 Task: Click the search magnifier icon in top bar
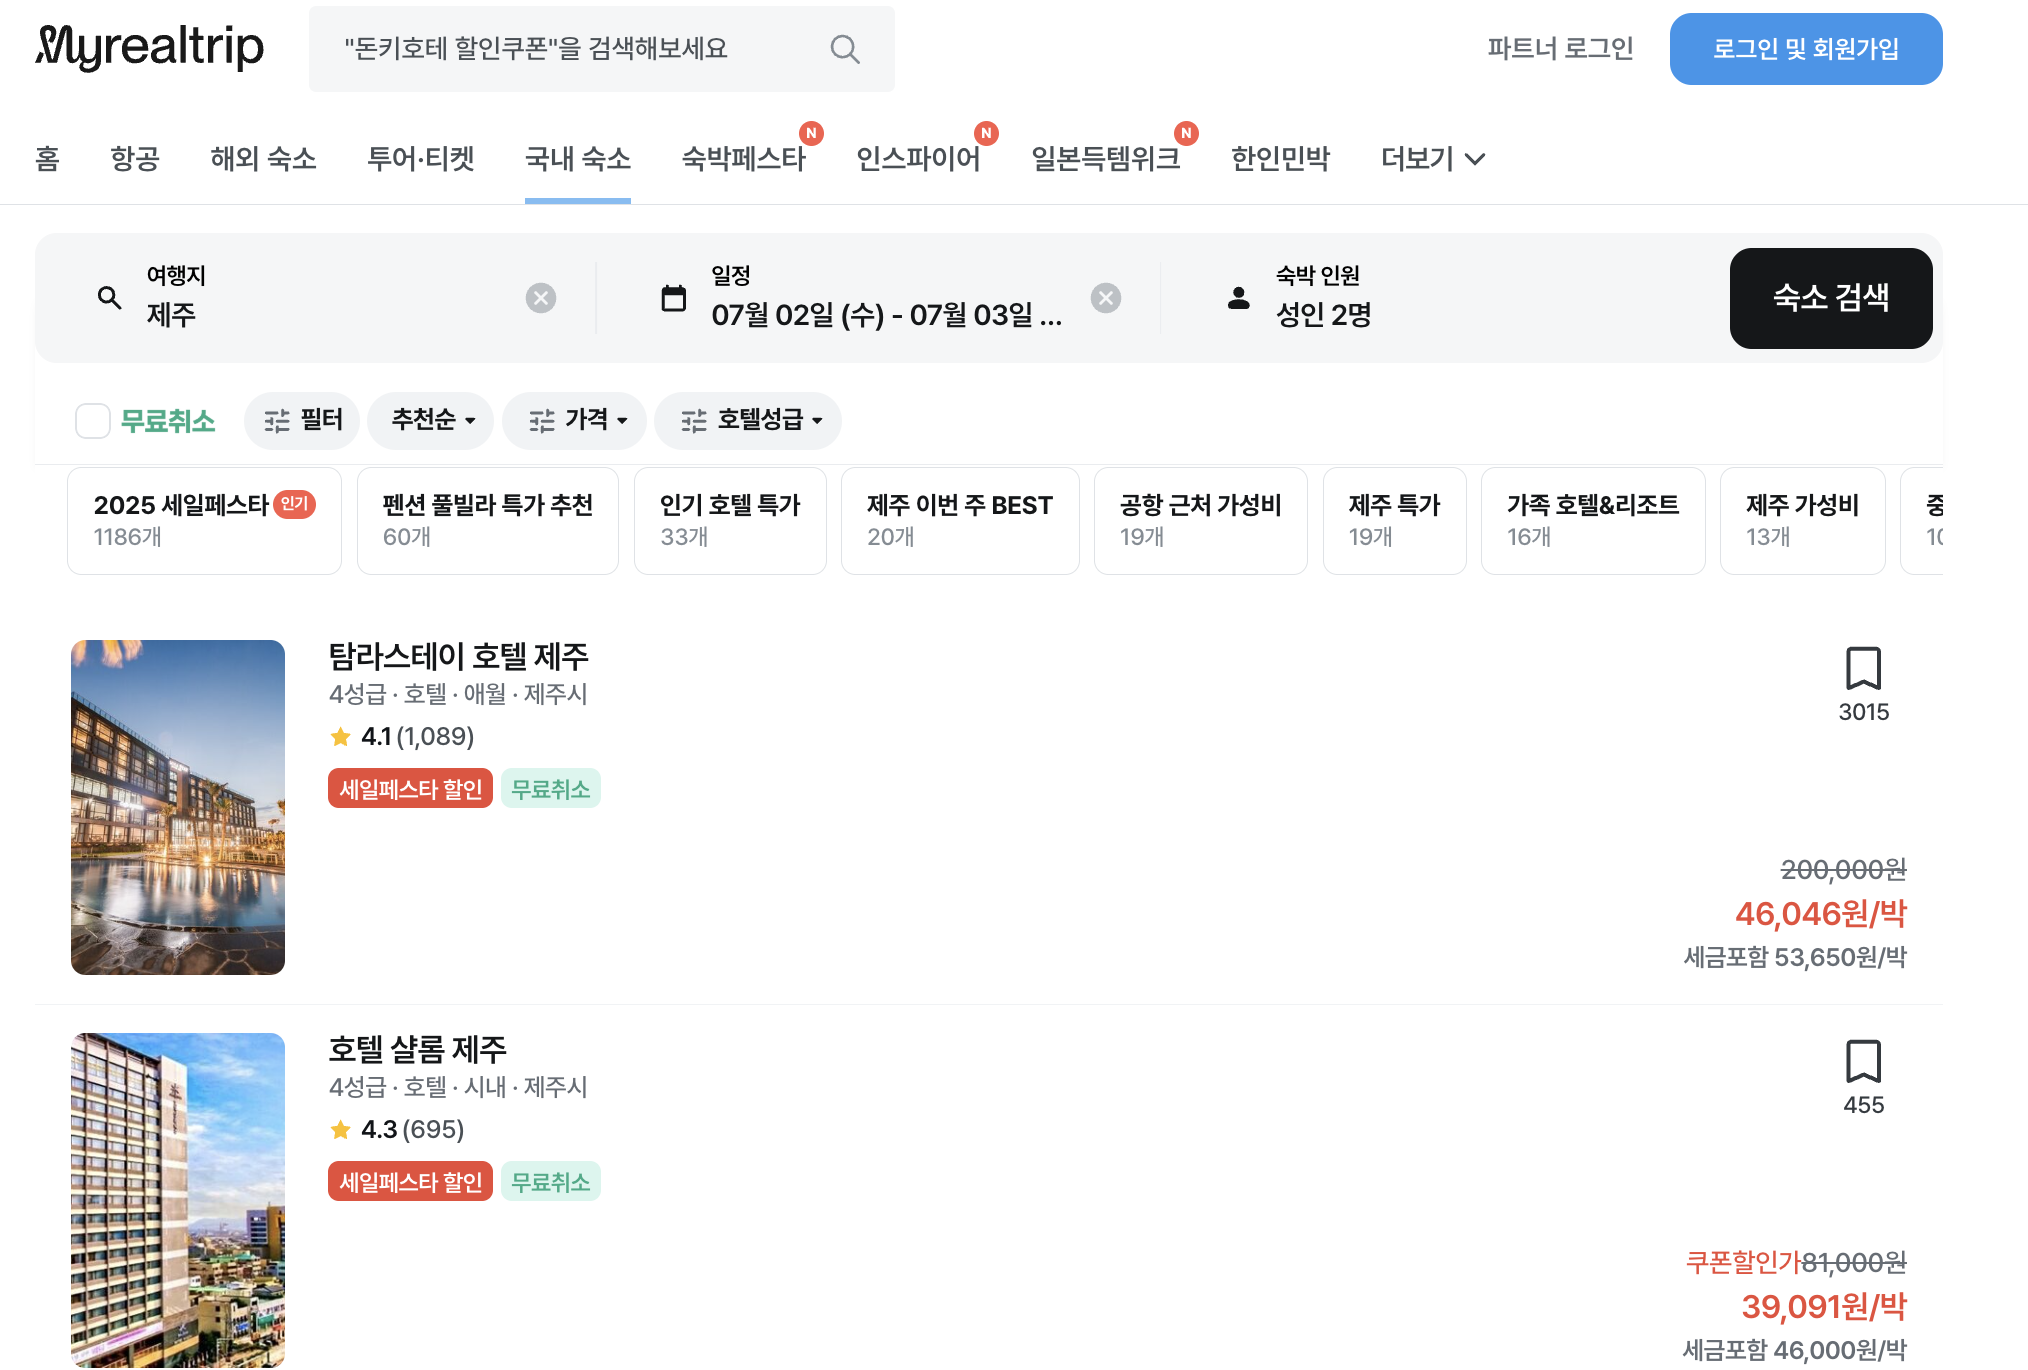coord(844,49)
